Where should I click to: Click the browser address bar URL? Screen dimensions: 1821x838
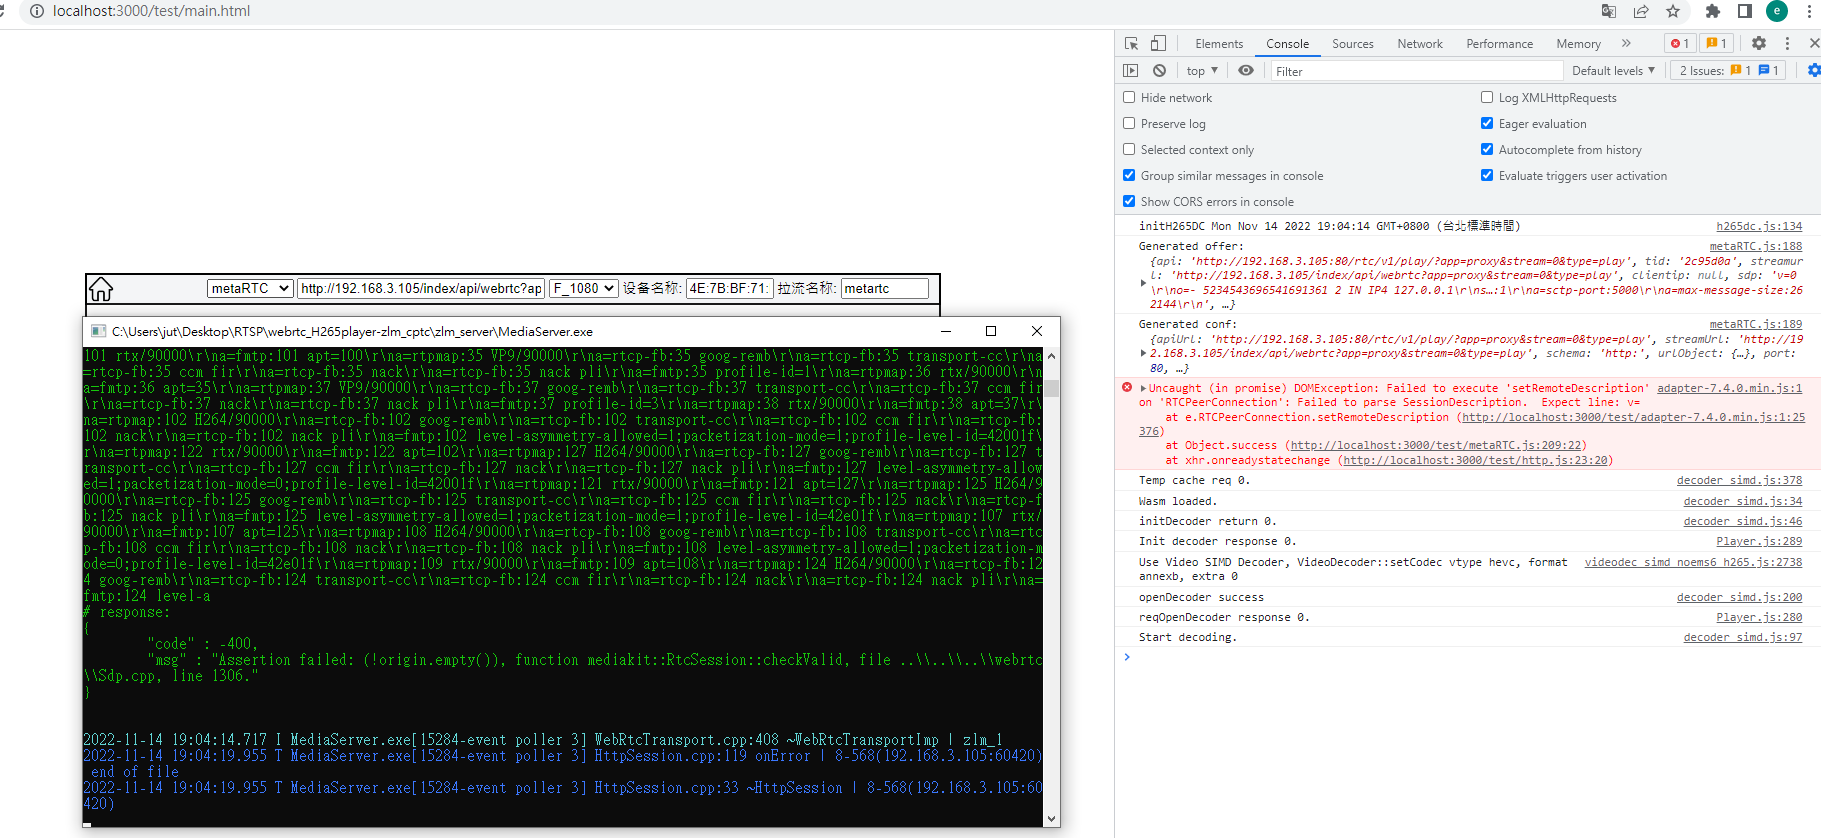pyautogui.click(x=151, y=11)
